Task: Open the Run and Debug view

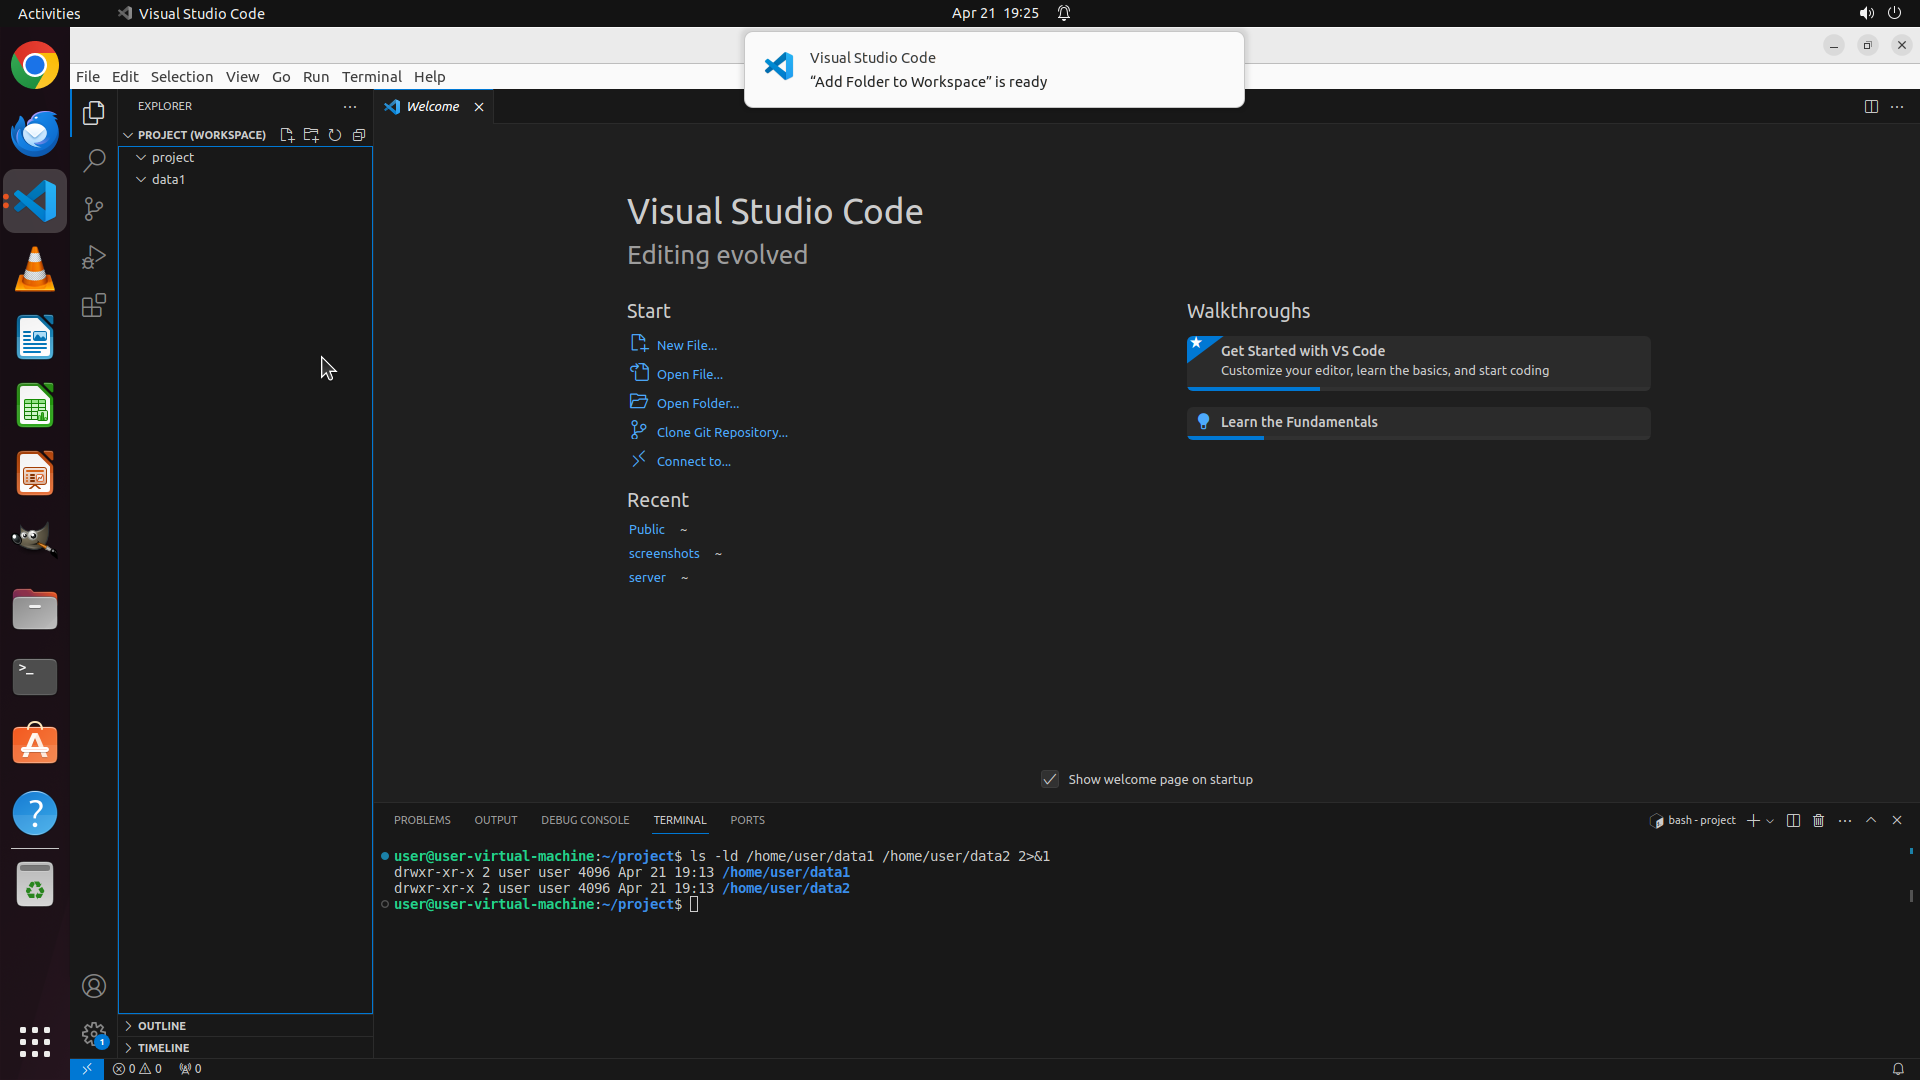Action: tap(94, 257)
